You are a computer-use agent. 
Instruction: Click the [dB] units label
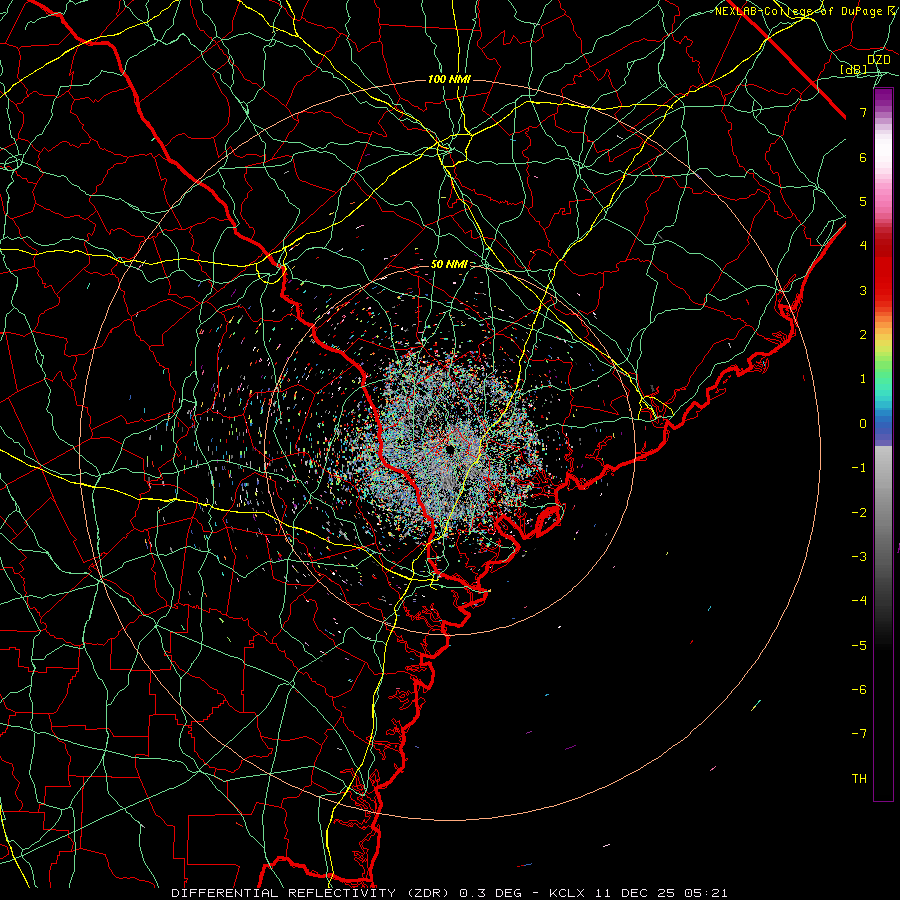point(854,69)
